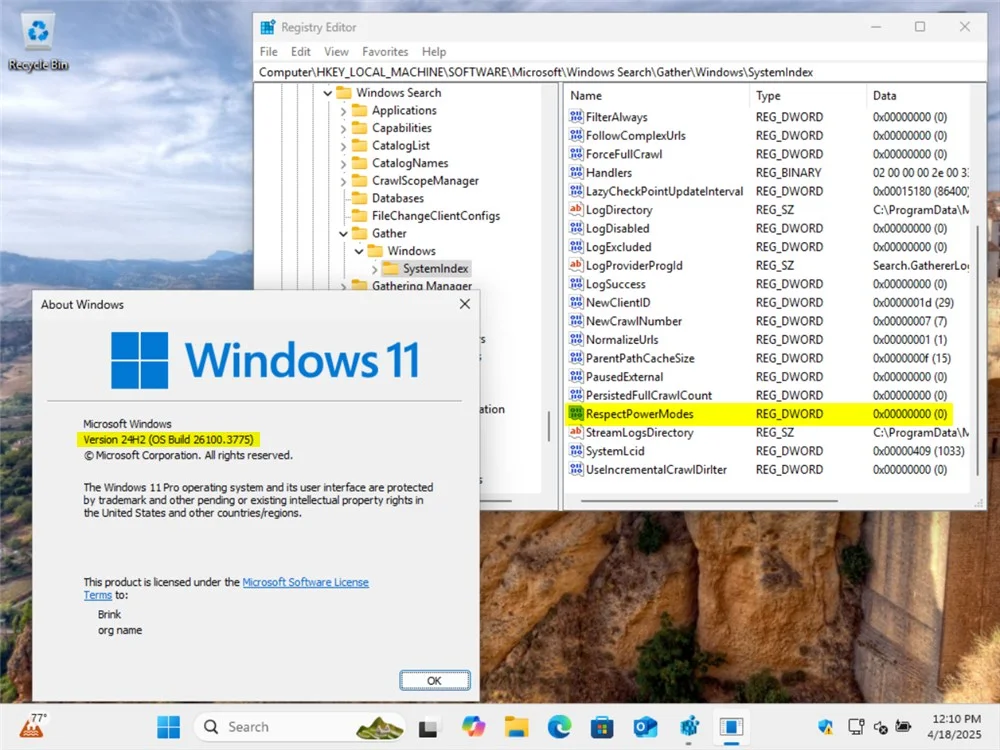Image resolution: width=1000 pixels, height=750 pixels.
Task: Open Outlook from the taskbar
Action: click(645, 727)
